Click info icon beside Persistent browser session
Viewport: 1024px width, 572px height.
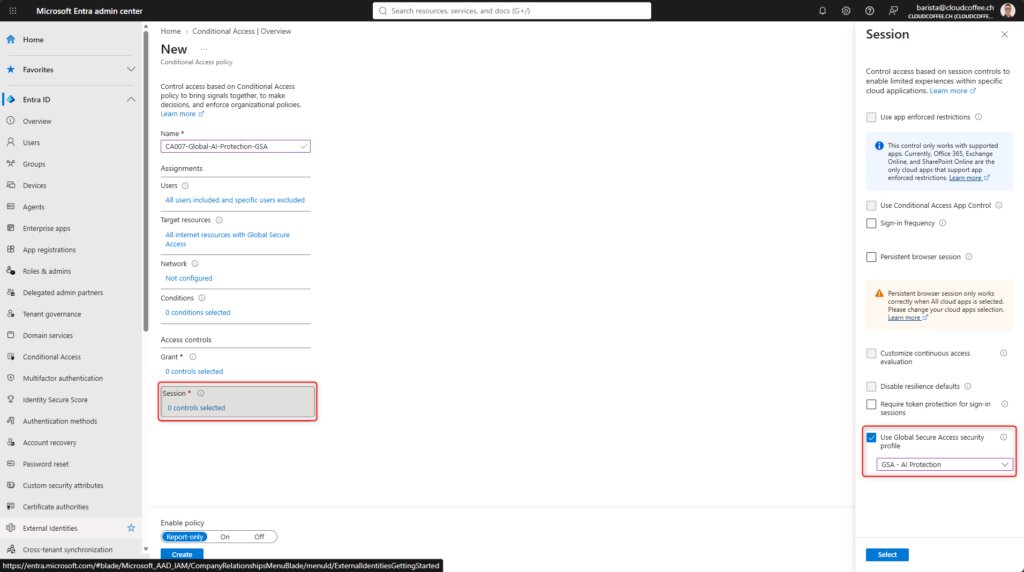click(968, 257)
